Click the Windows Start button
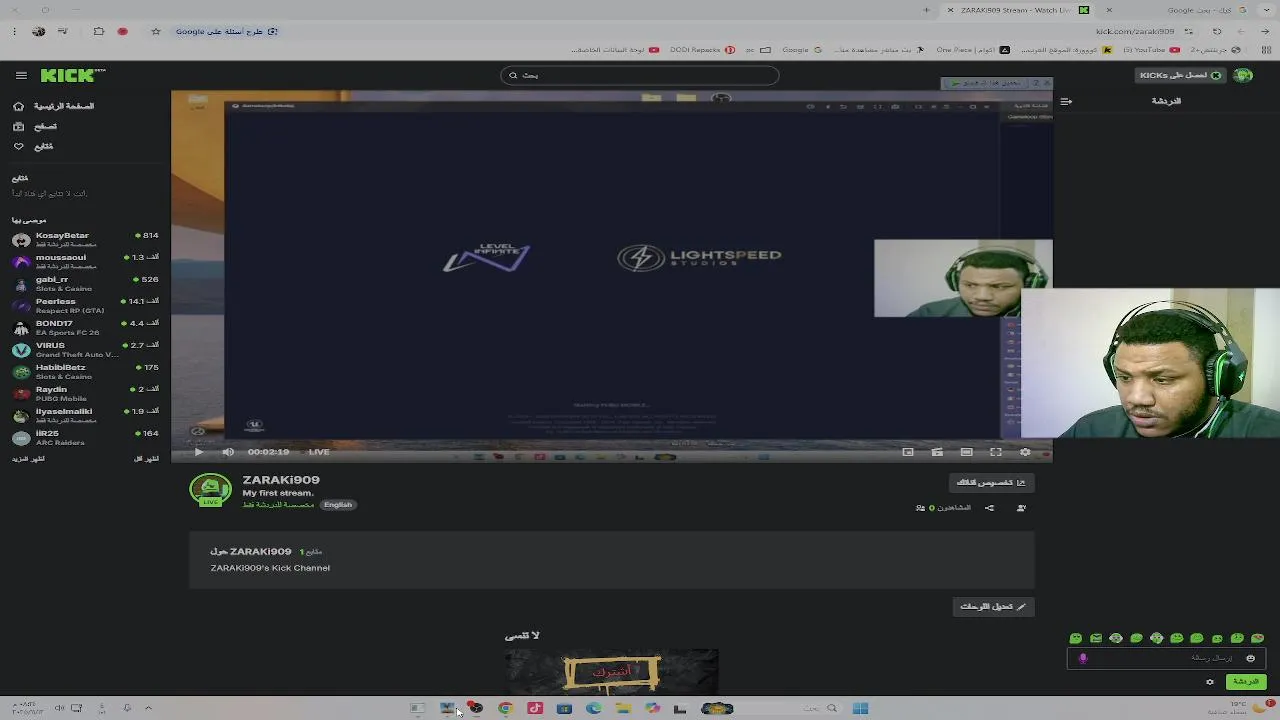1280x720 pixels. [x=861, y=708]
